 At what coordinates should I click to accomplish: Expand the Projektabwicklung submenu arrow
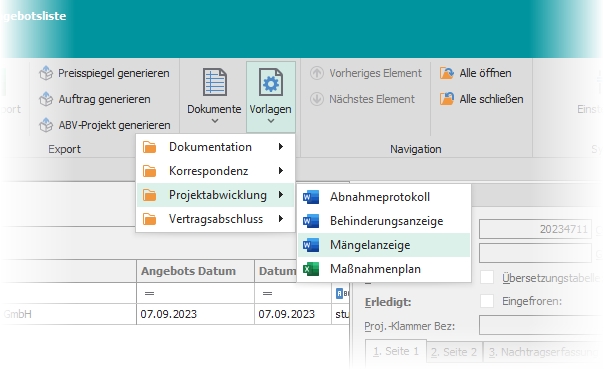tap(281, 195)
